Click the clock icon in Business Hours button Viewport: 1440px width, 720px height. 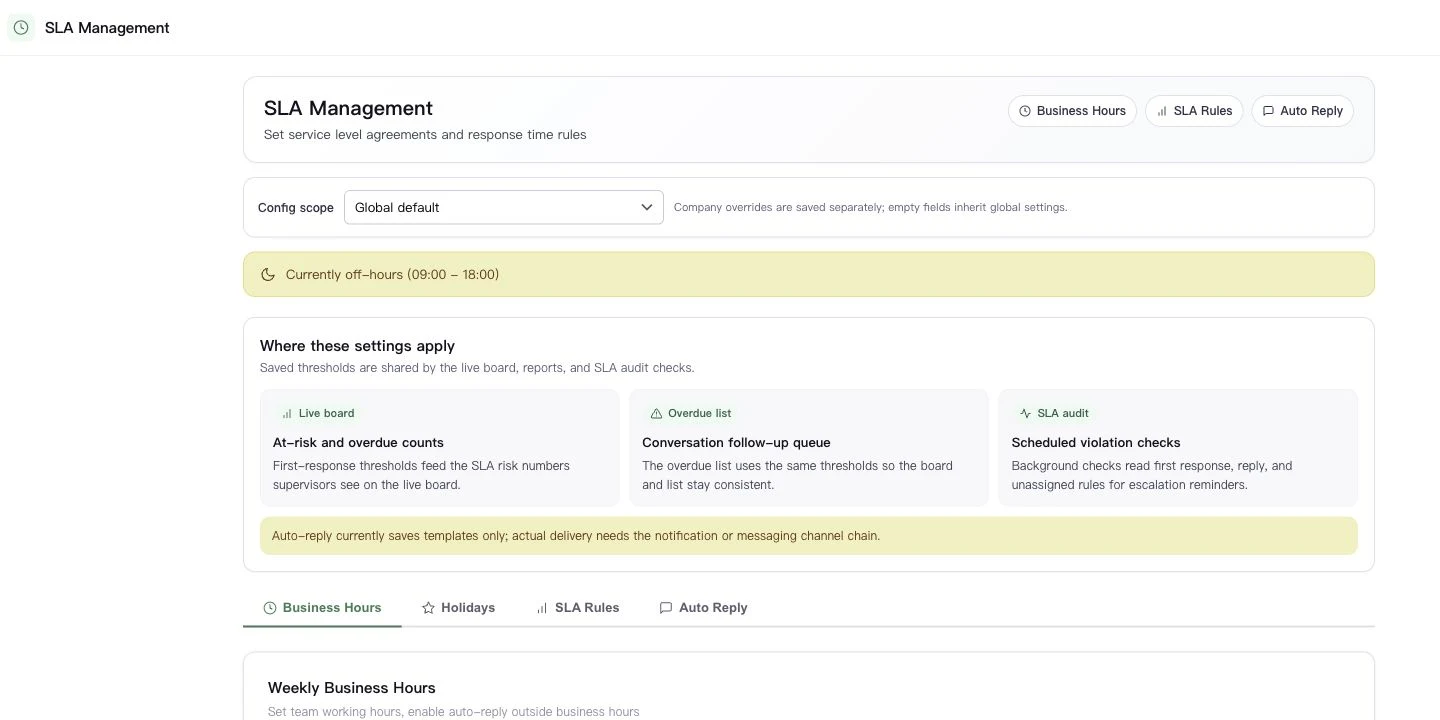coord(1024,111)
